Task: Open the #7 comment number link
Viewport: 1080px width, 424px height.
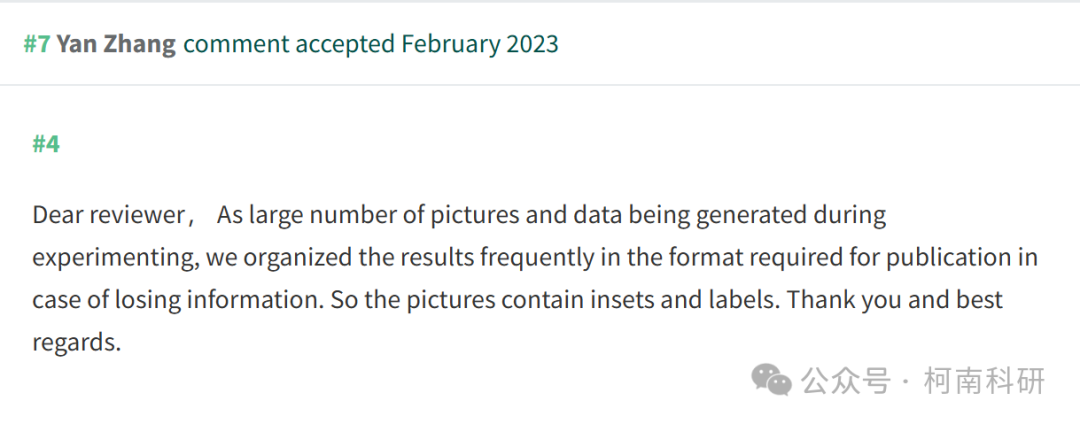Action: tap(37, 44)
